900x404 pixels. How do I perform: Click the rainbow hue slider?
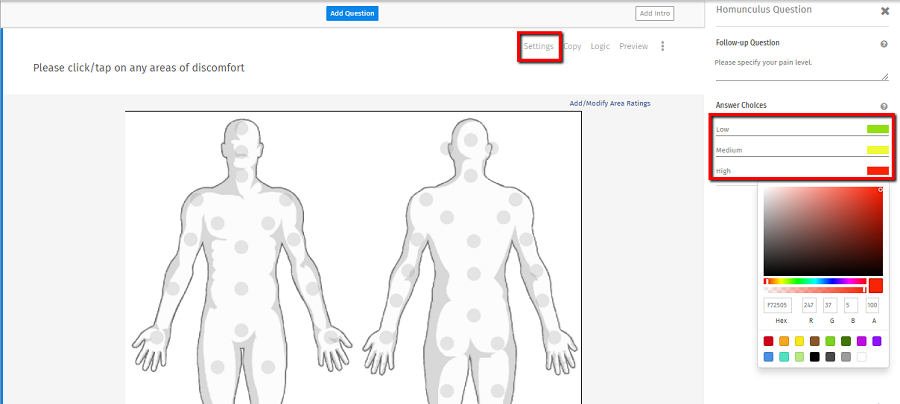pos(814,281)
